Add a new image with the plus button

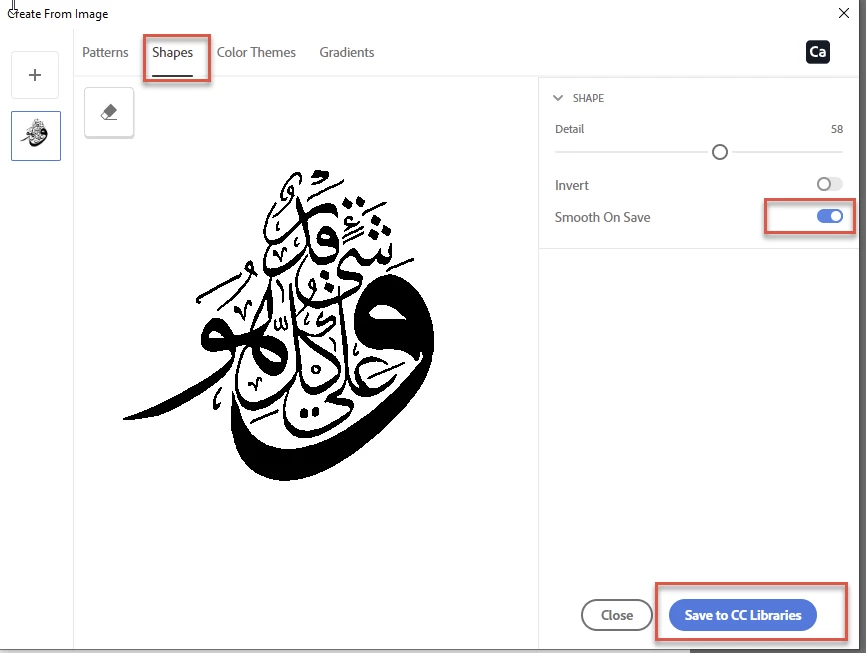click(35, 75)
